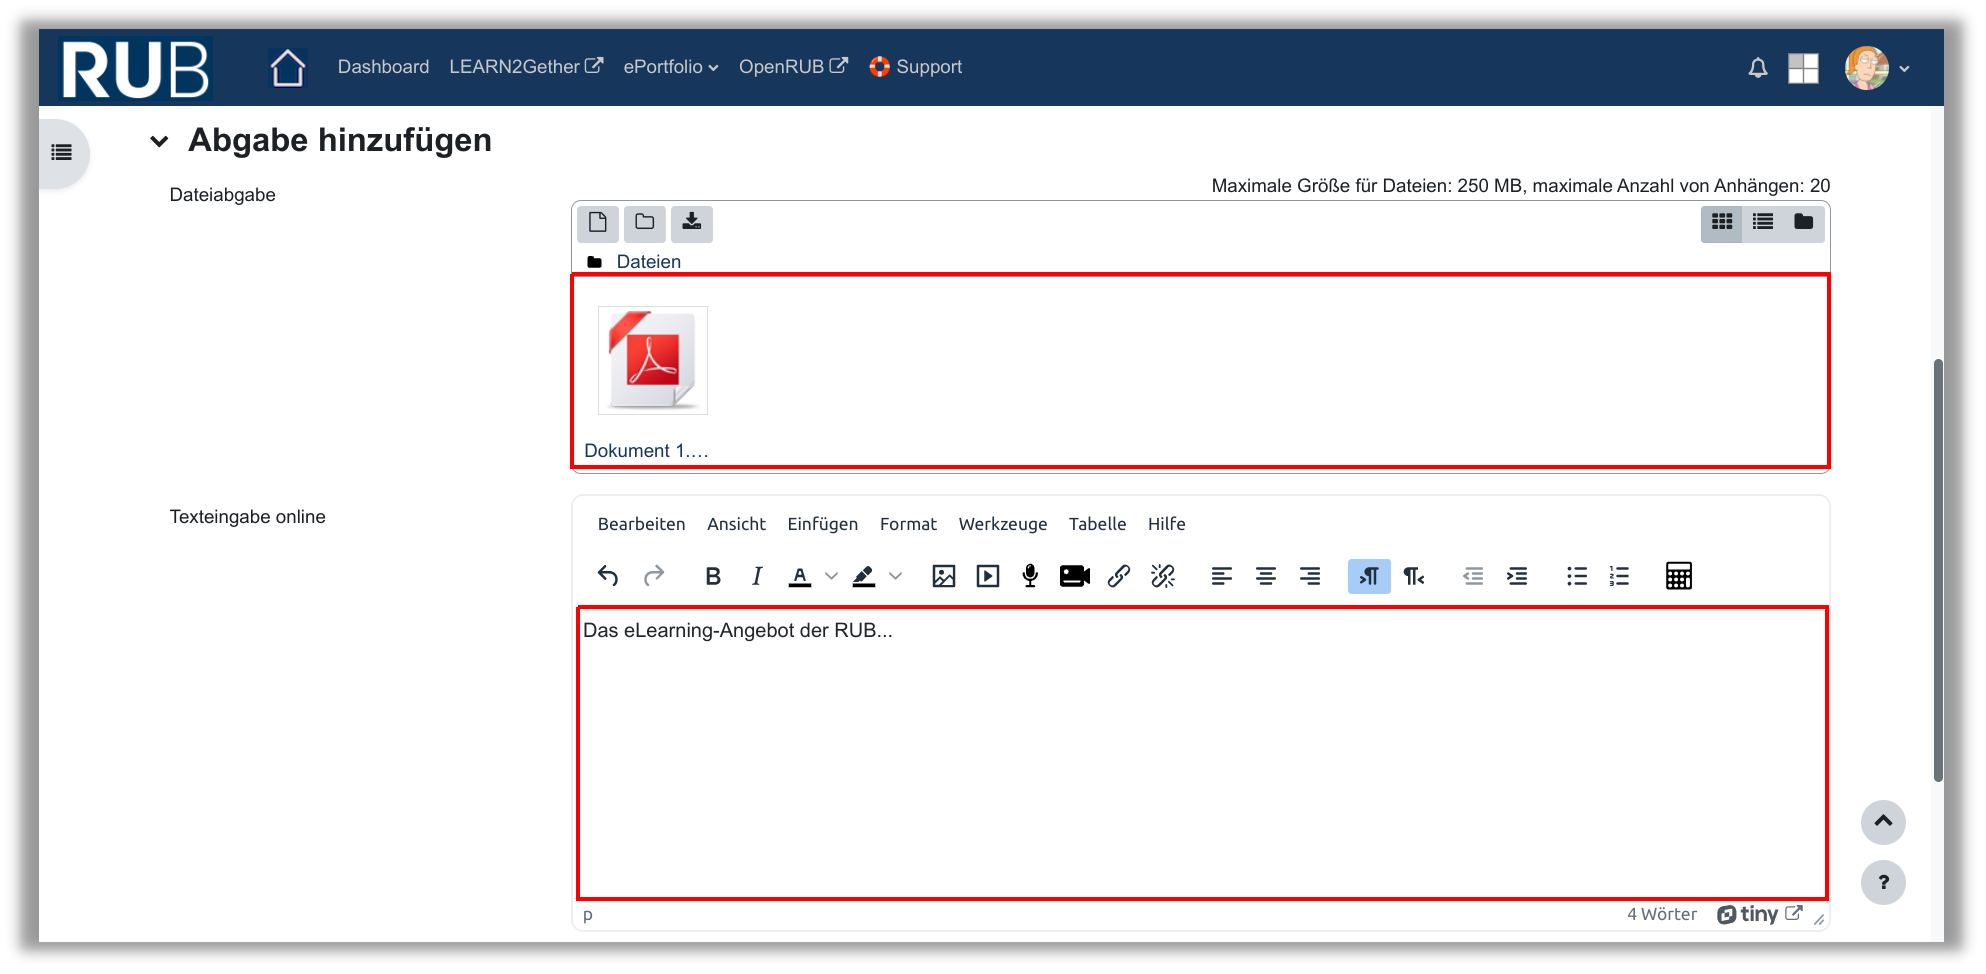The width and height of the screenshot is (1986, 974).
Task: Open the Einfügen editor menu
Action: pos(822,524)
